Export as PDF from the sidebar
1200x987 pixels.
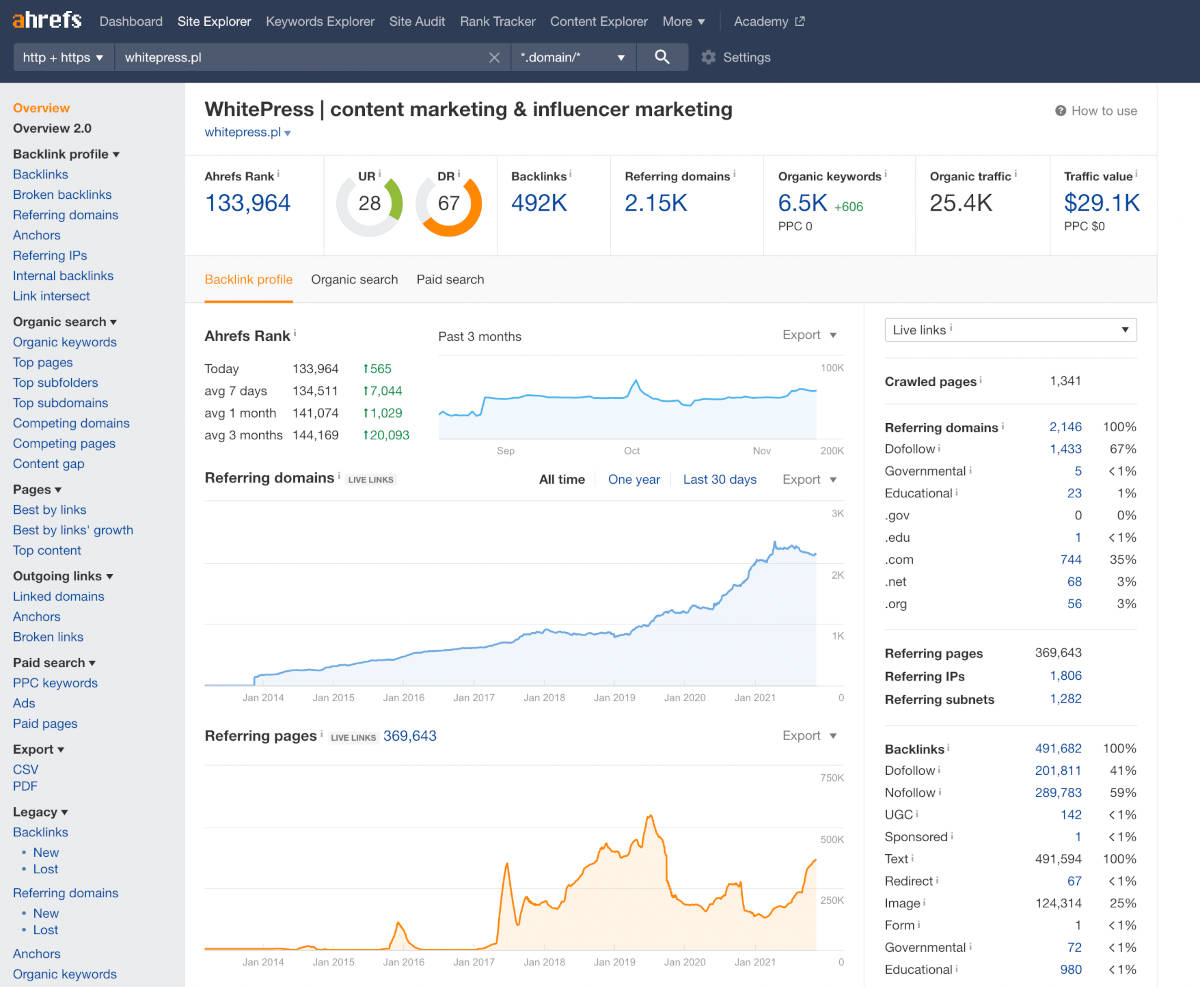coord(25,786)
